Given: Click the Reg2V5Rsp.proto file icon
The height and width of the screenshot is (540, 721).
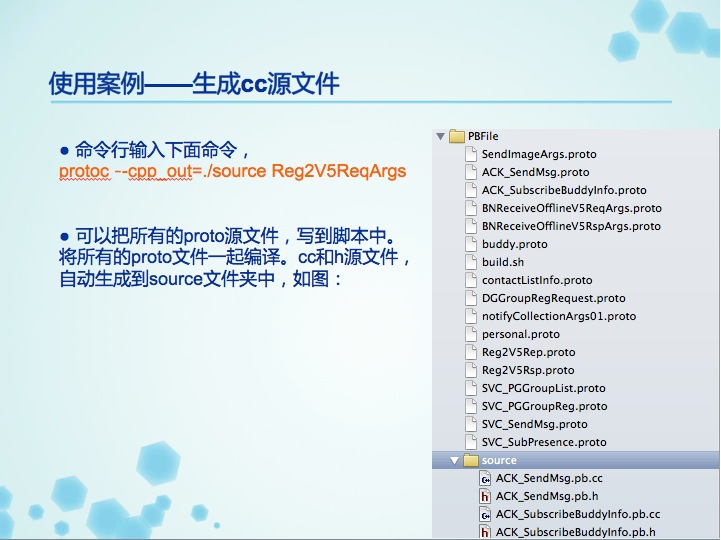Looking at the screenshot, I should 471,370.
